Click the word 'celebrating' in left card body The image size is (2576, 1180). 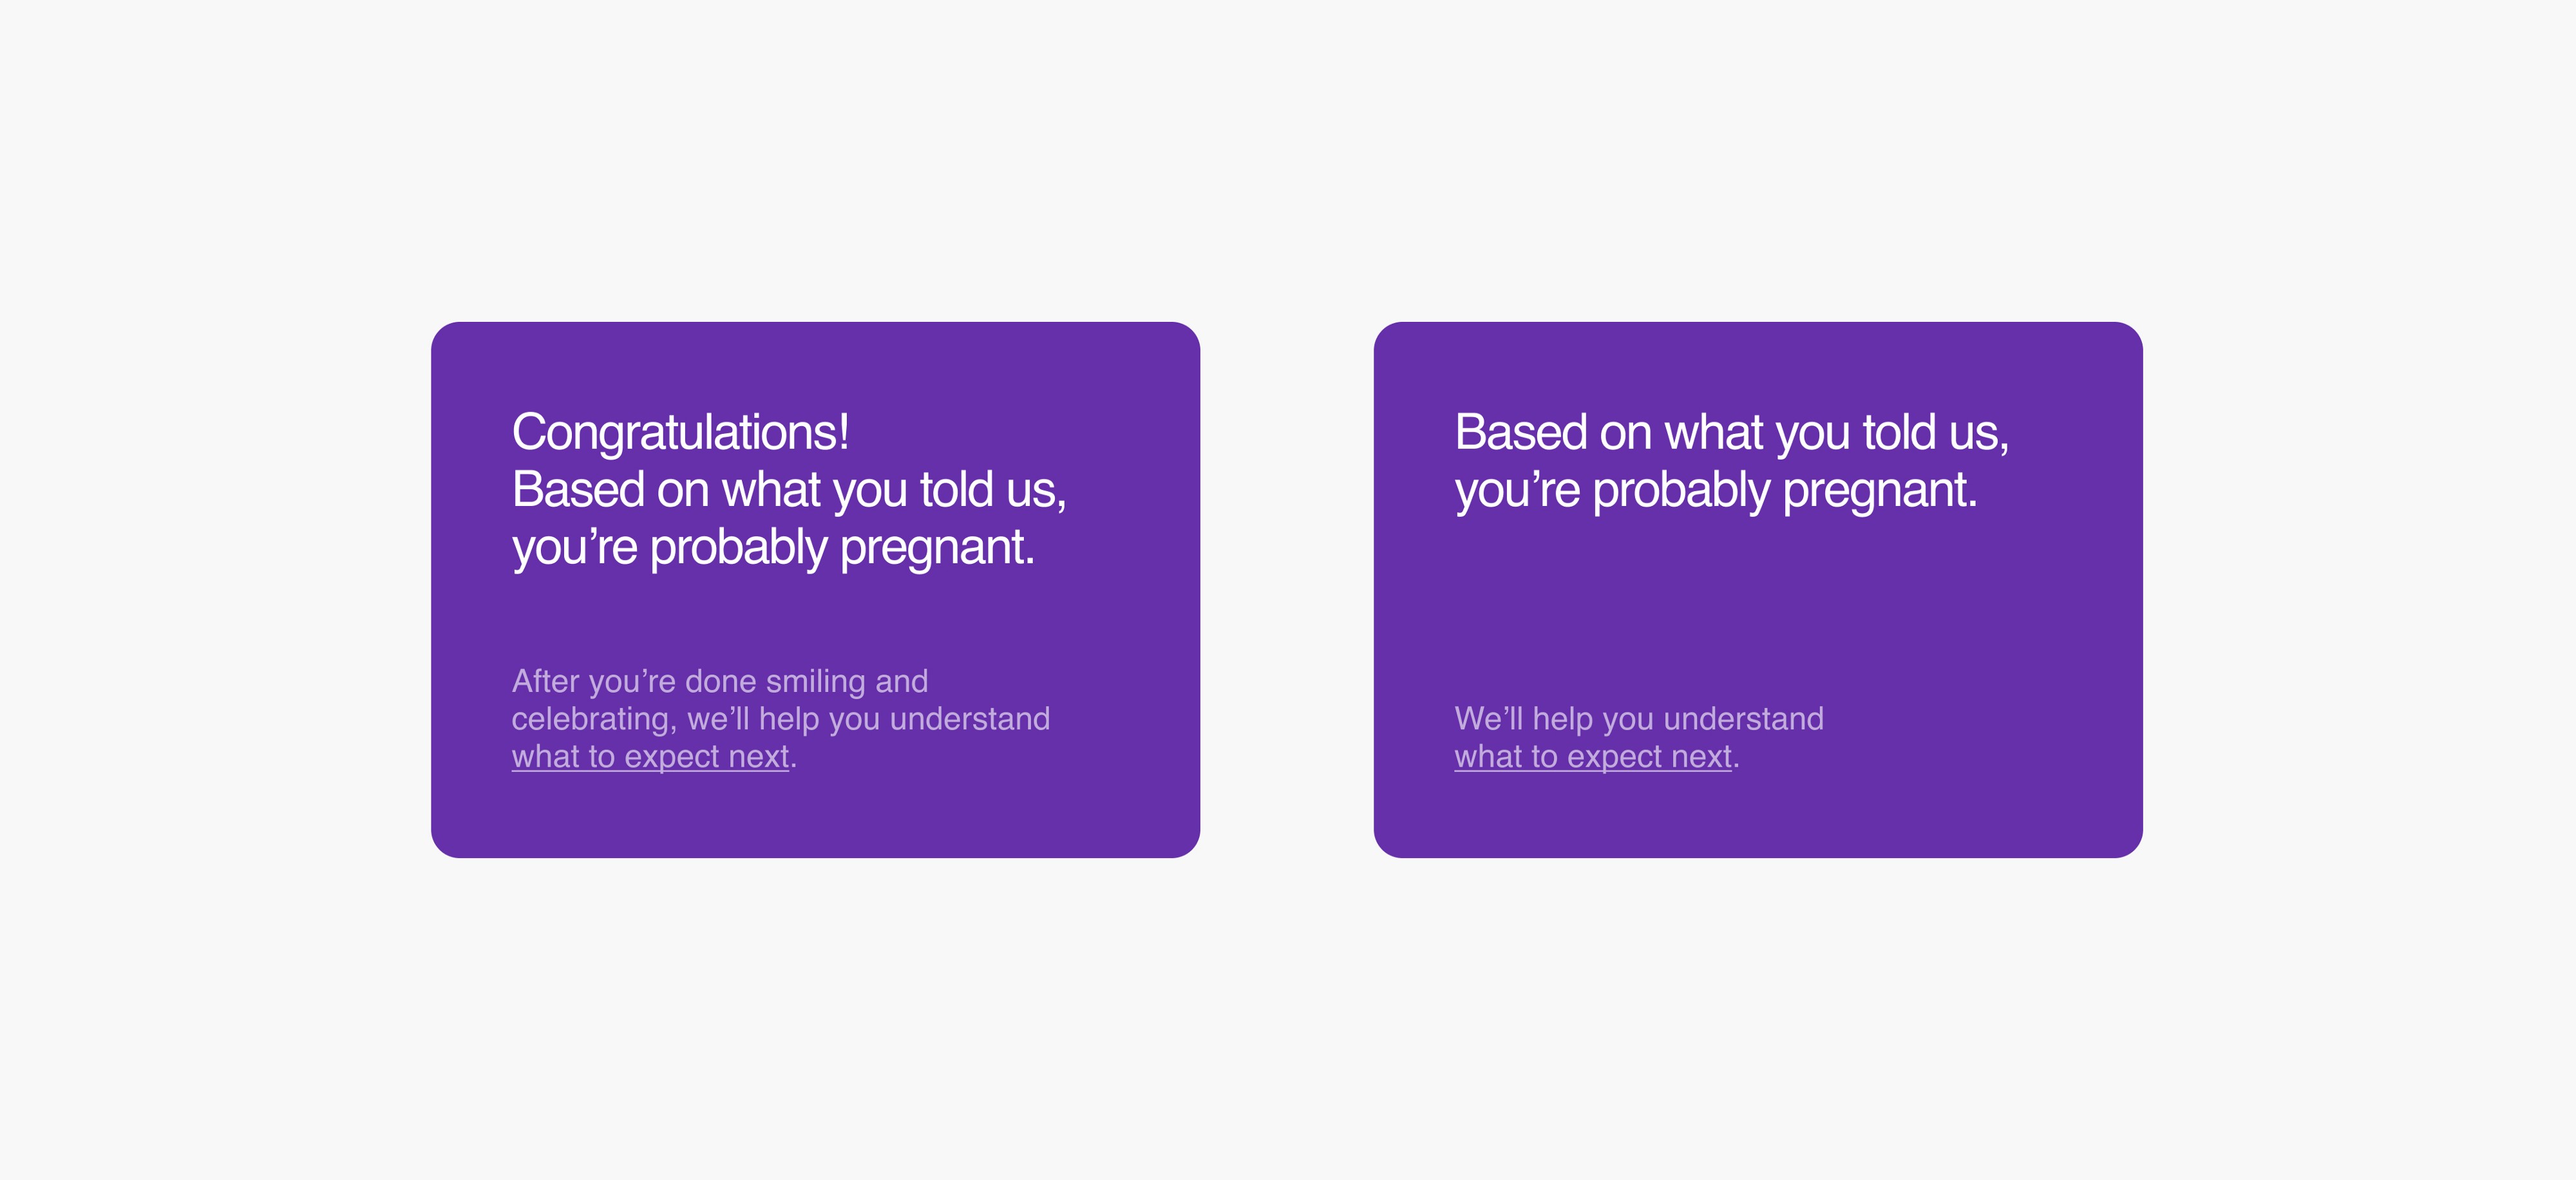[x=590, y=719]
